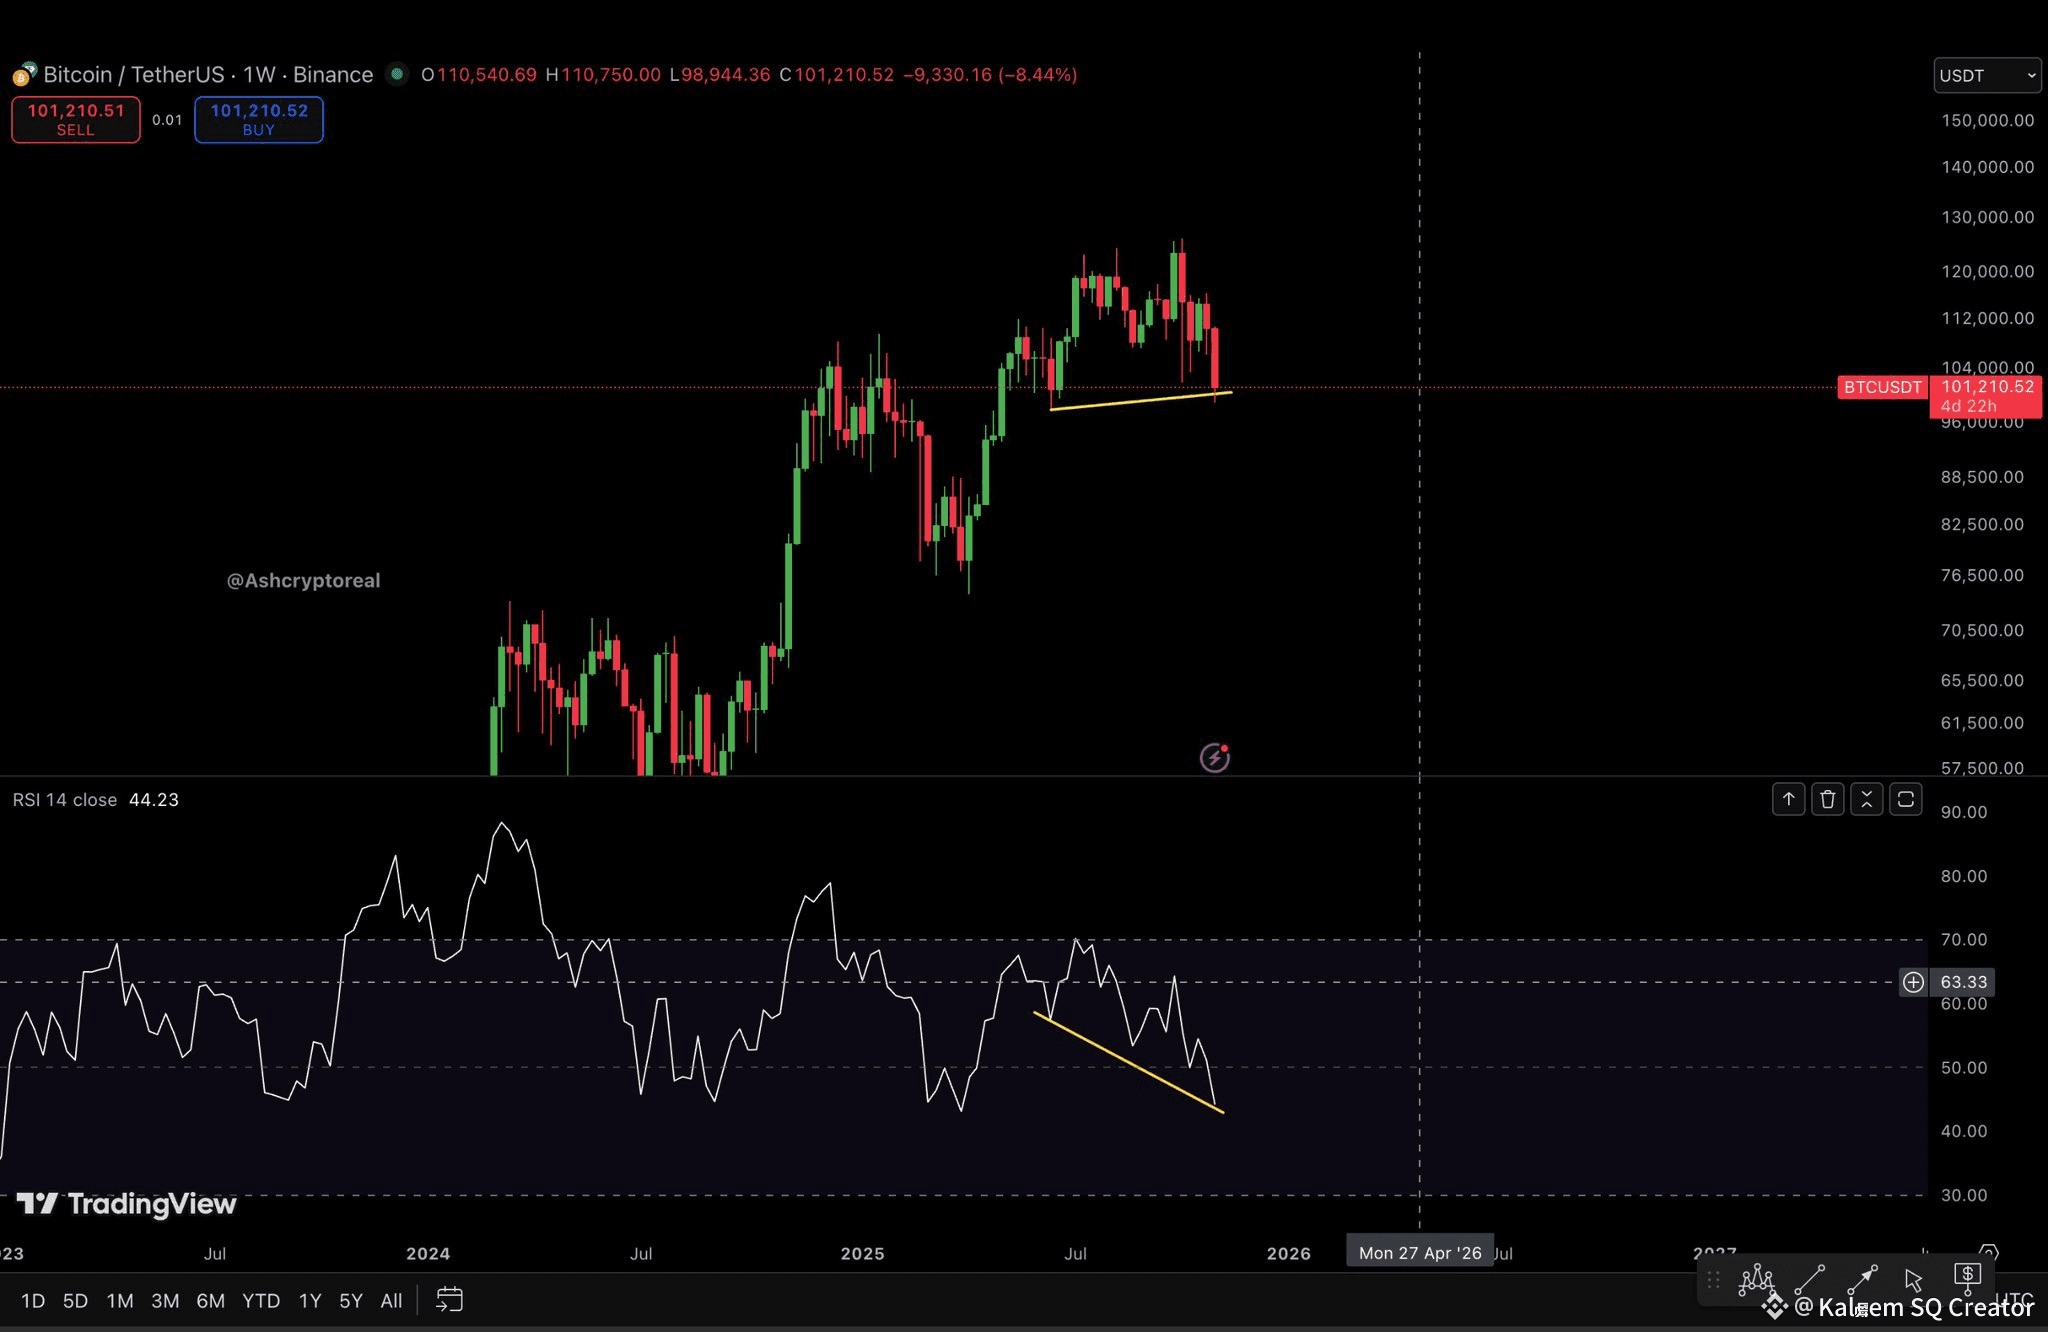The width and height of the screenshot is (2048, 1332).
Task: Move RSI pane up with arrow icon
Action: point(1789,799)
